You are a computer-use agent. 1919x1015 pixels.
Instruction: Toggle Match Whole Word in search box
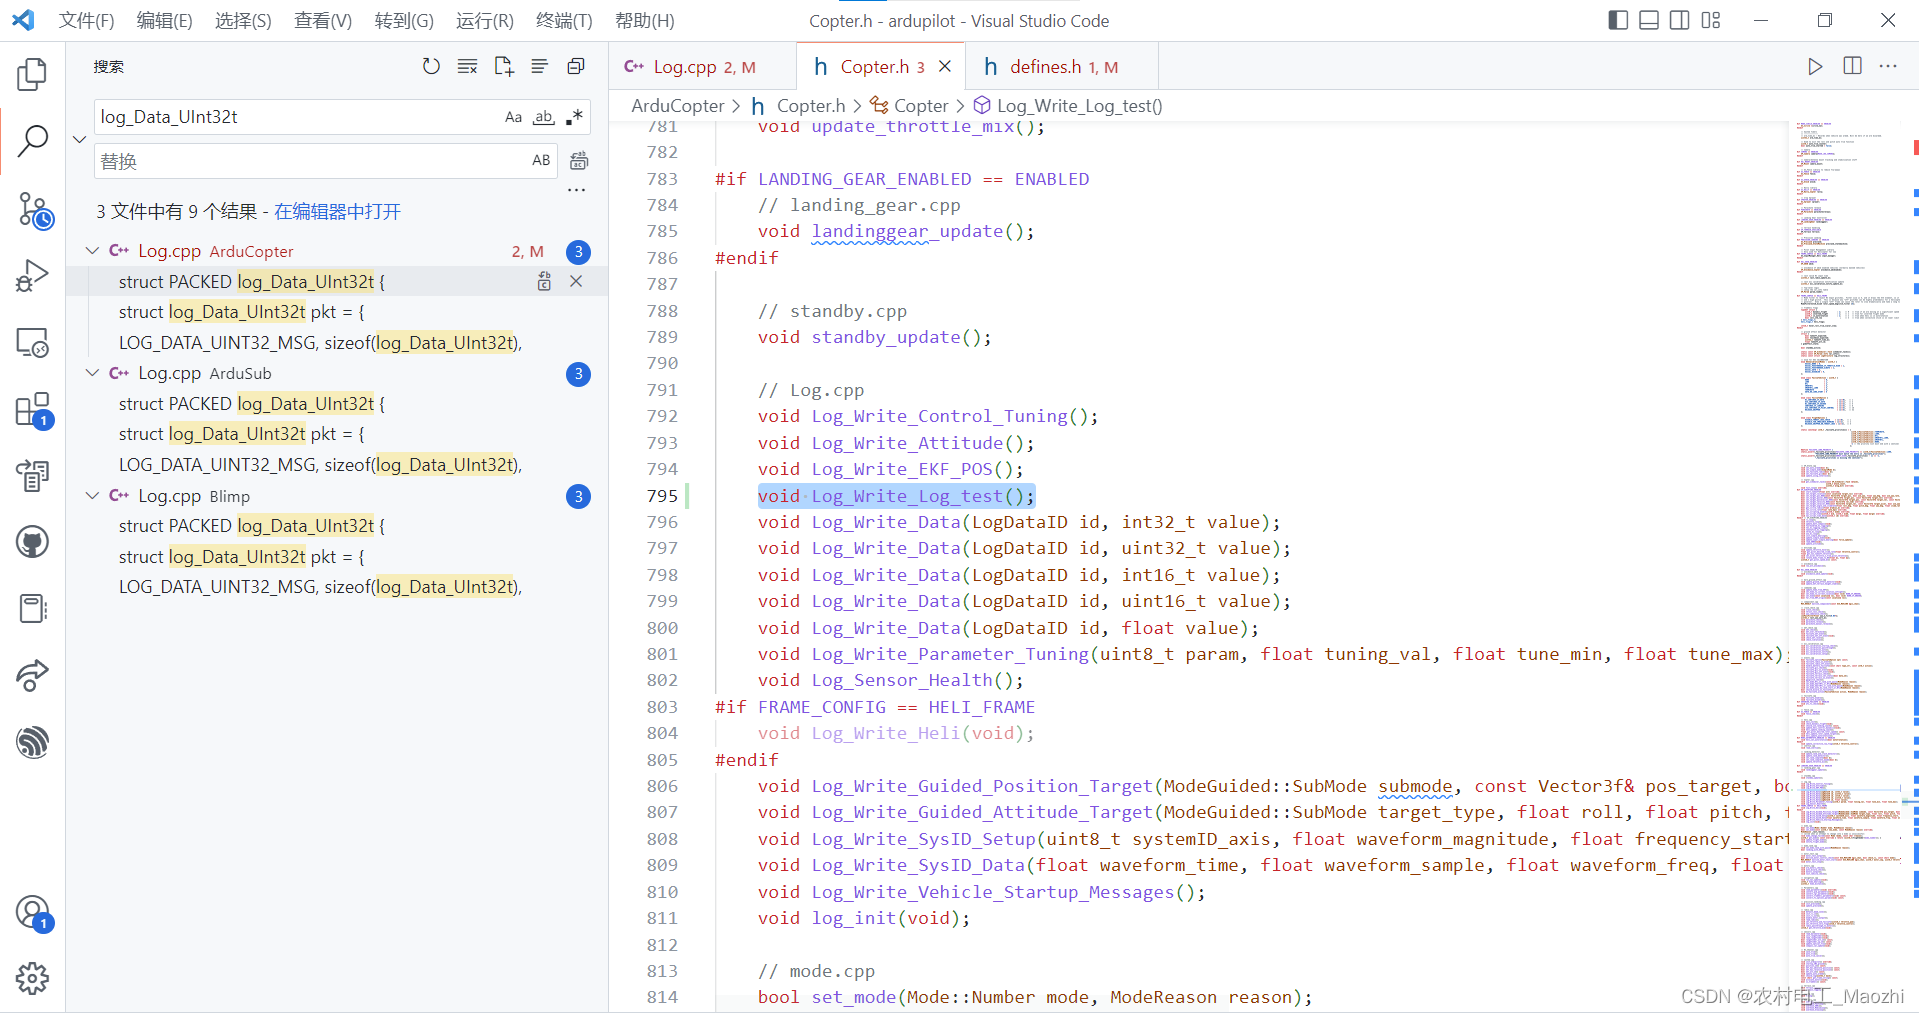[x=543, y=117]
